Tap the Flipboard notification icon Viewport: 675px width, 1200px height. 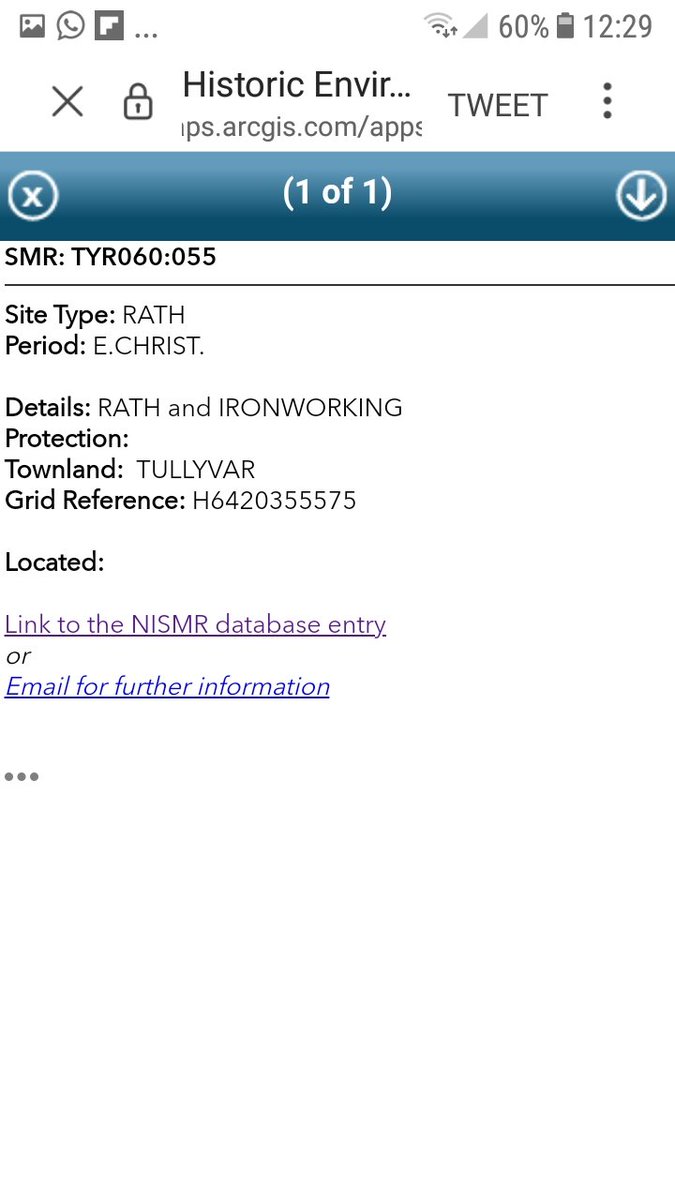(x=109, y=27)
